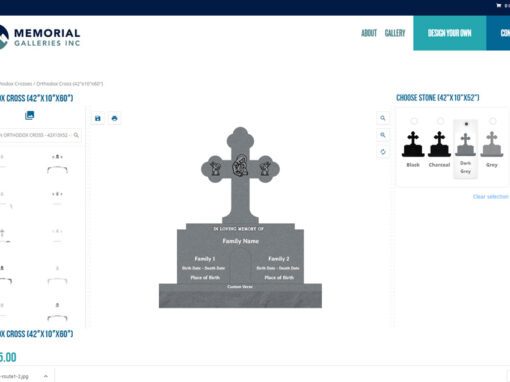Expand the downloaded file options chevron
This screenshot has height=382, width=510.
pyautogui.click(x=46, y=376)
